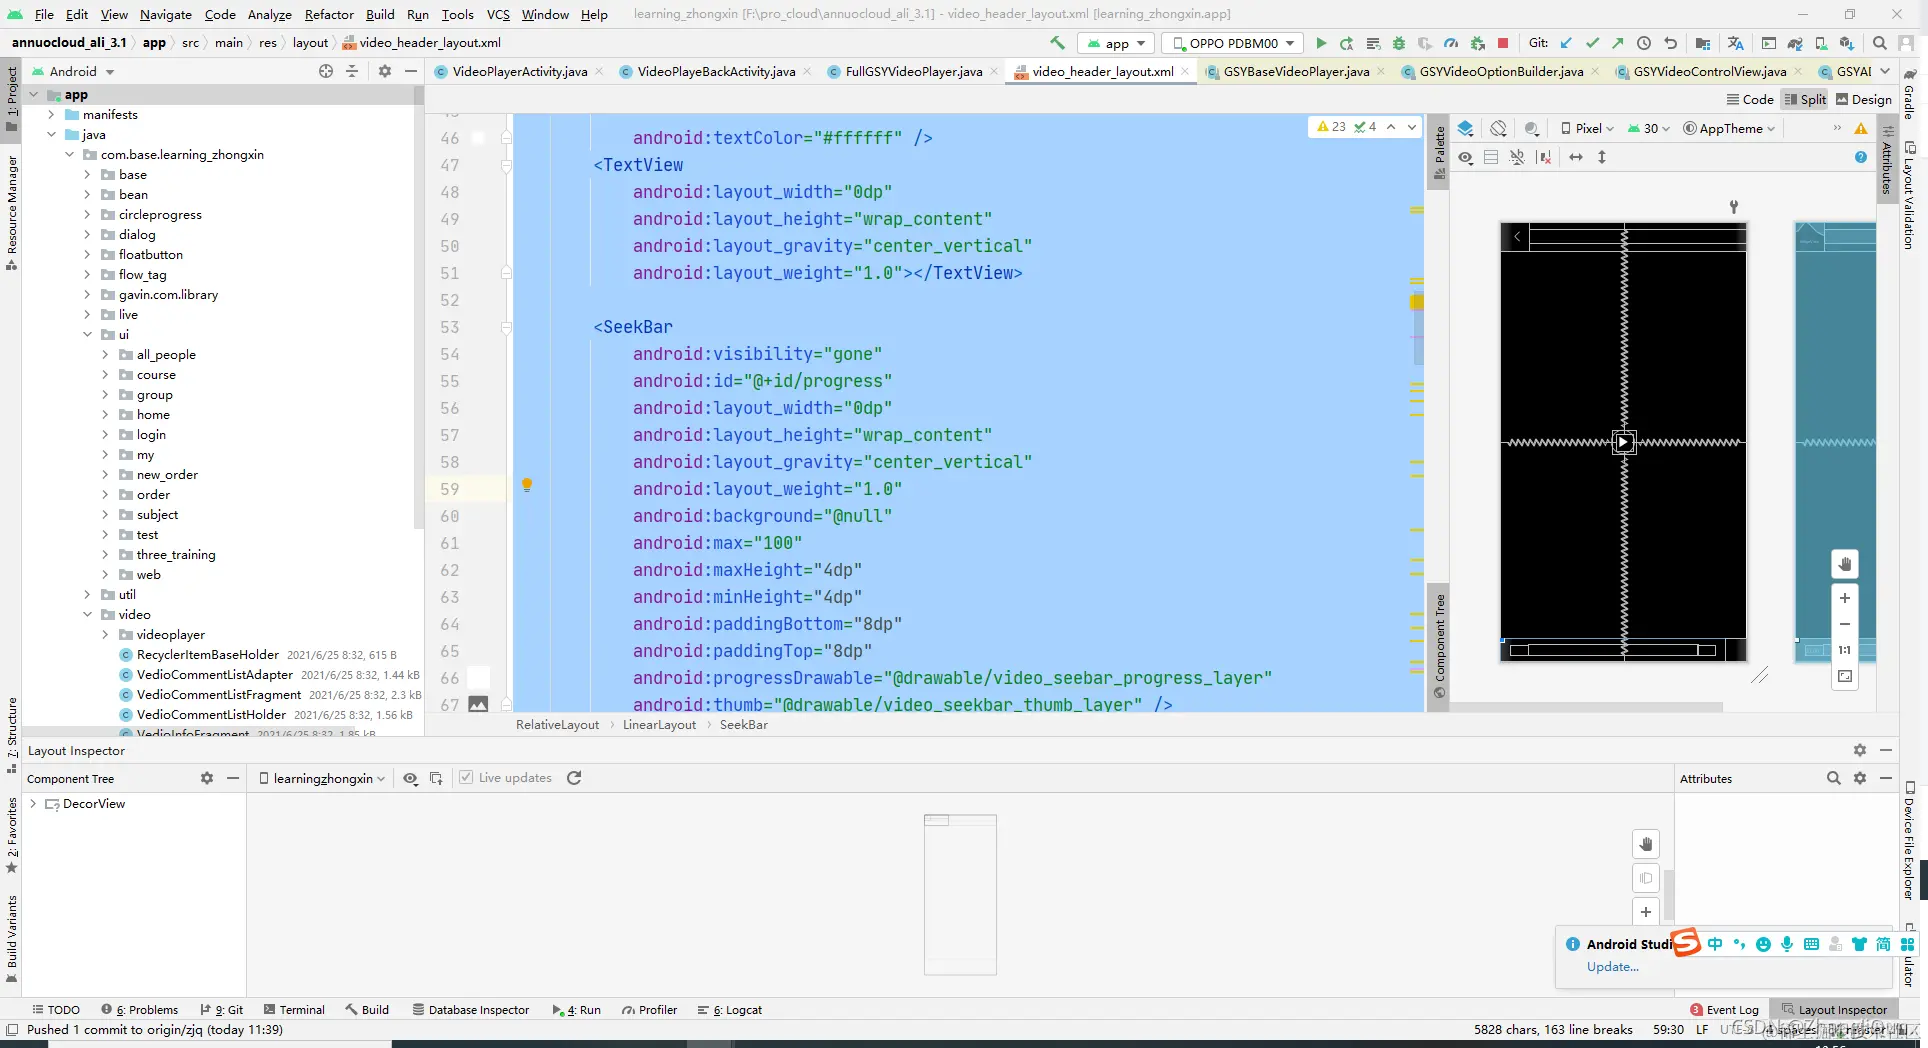Push commits with the Git push arrow
The image size is (1928, 1048).
tap(1618, 43)
